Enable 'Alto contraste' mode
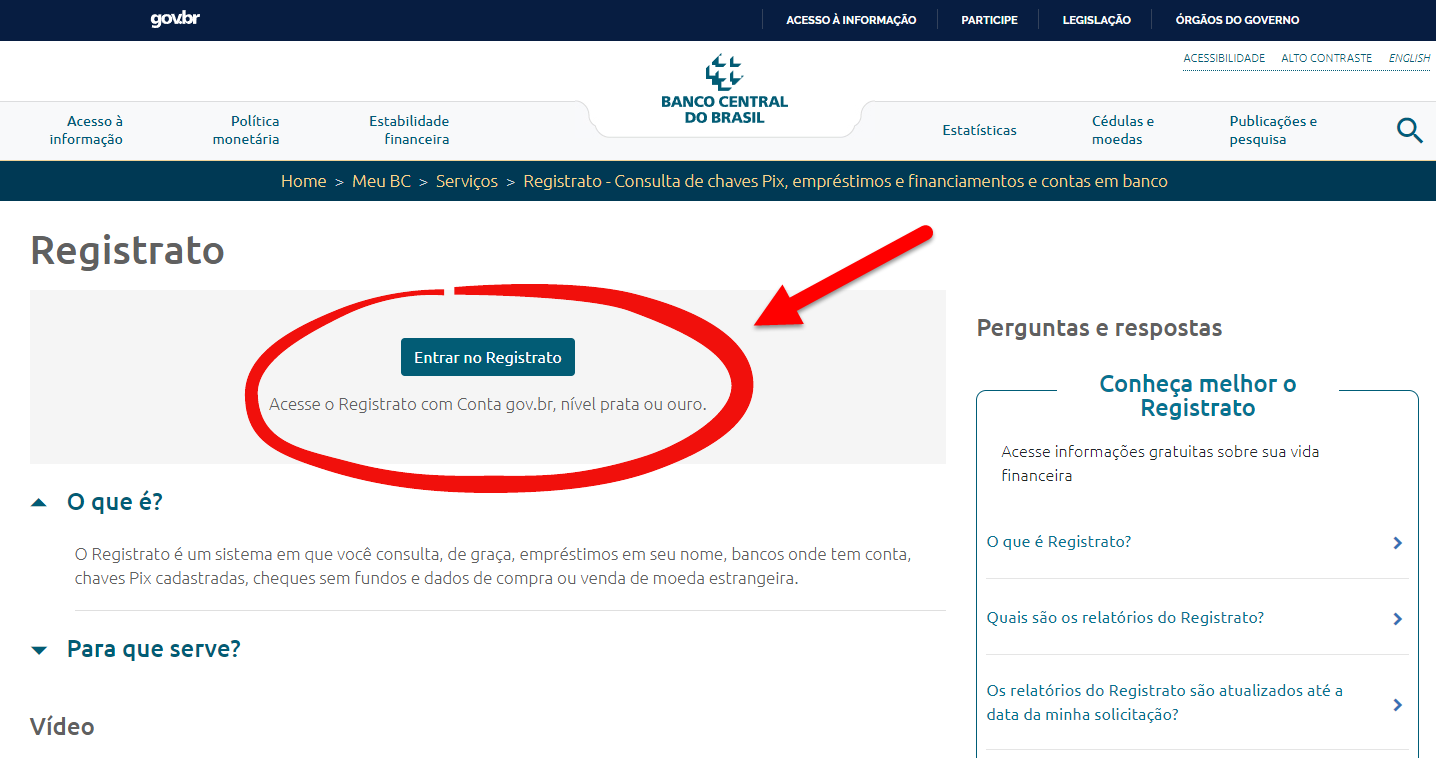 1327,58
